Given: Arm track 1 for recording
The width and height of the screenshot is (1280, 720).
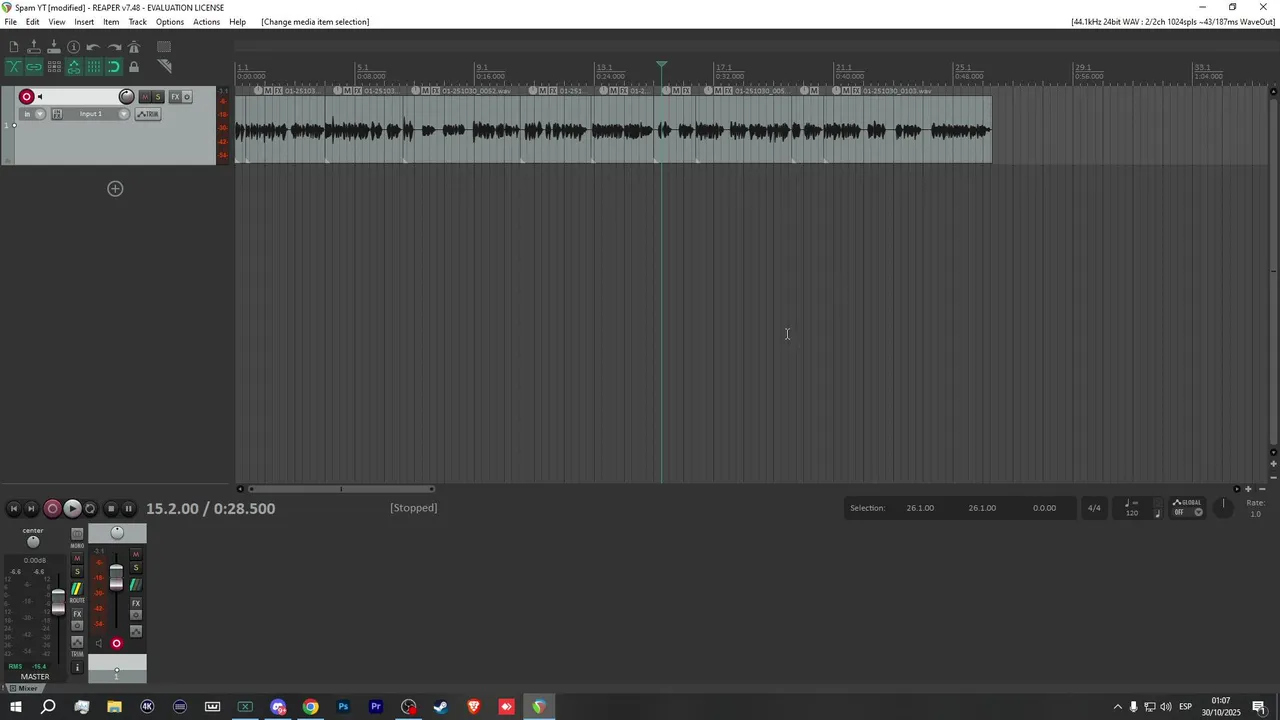Looking at the screenshot, I should (x=27, y=97).
